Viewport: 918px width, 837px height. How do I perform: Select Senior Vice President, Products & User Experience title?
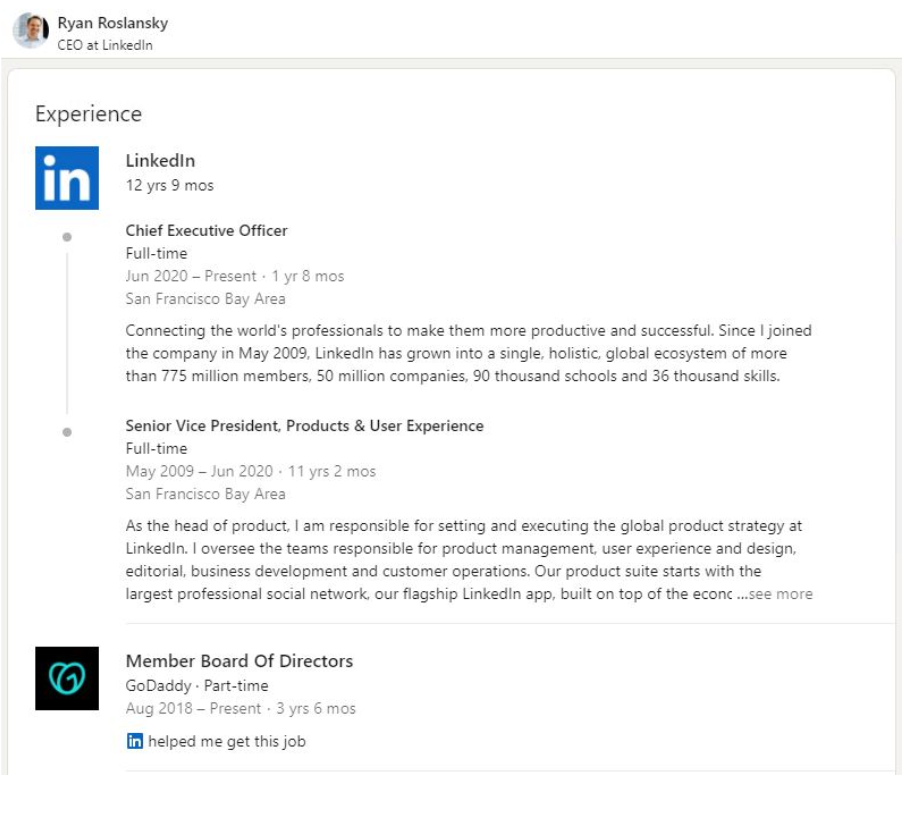[304, 426]
